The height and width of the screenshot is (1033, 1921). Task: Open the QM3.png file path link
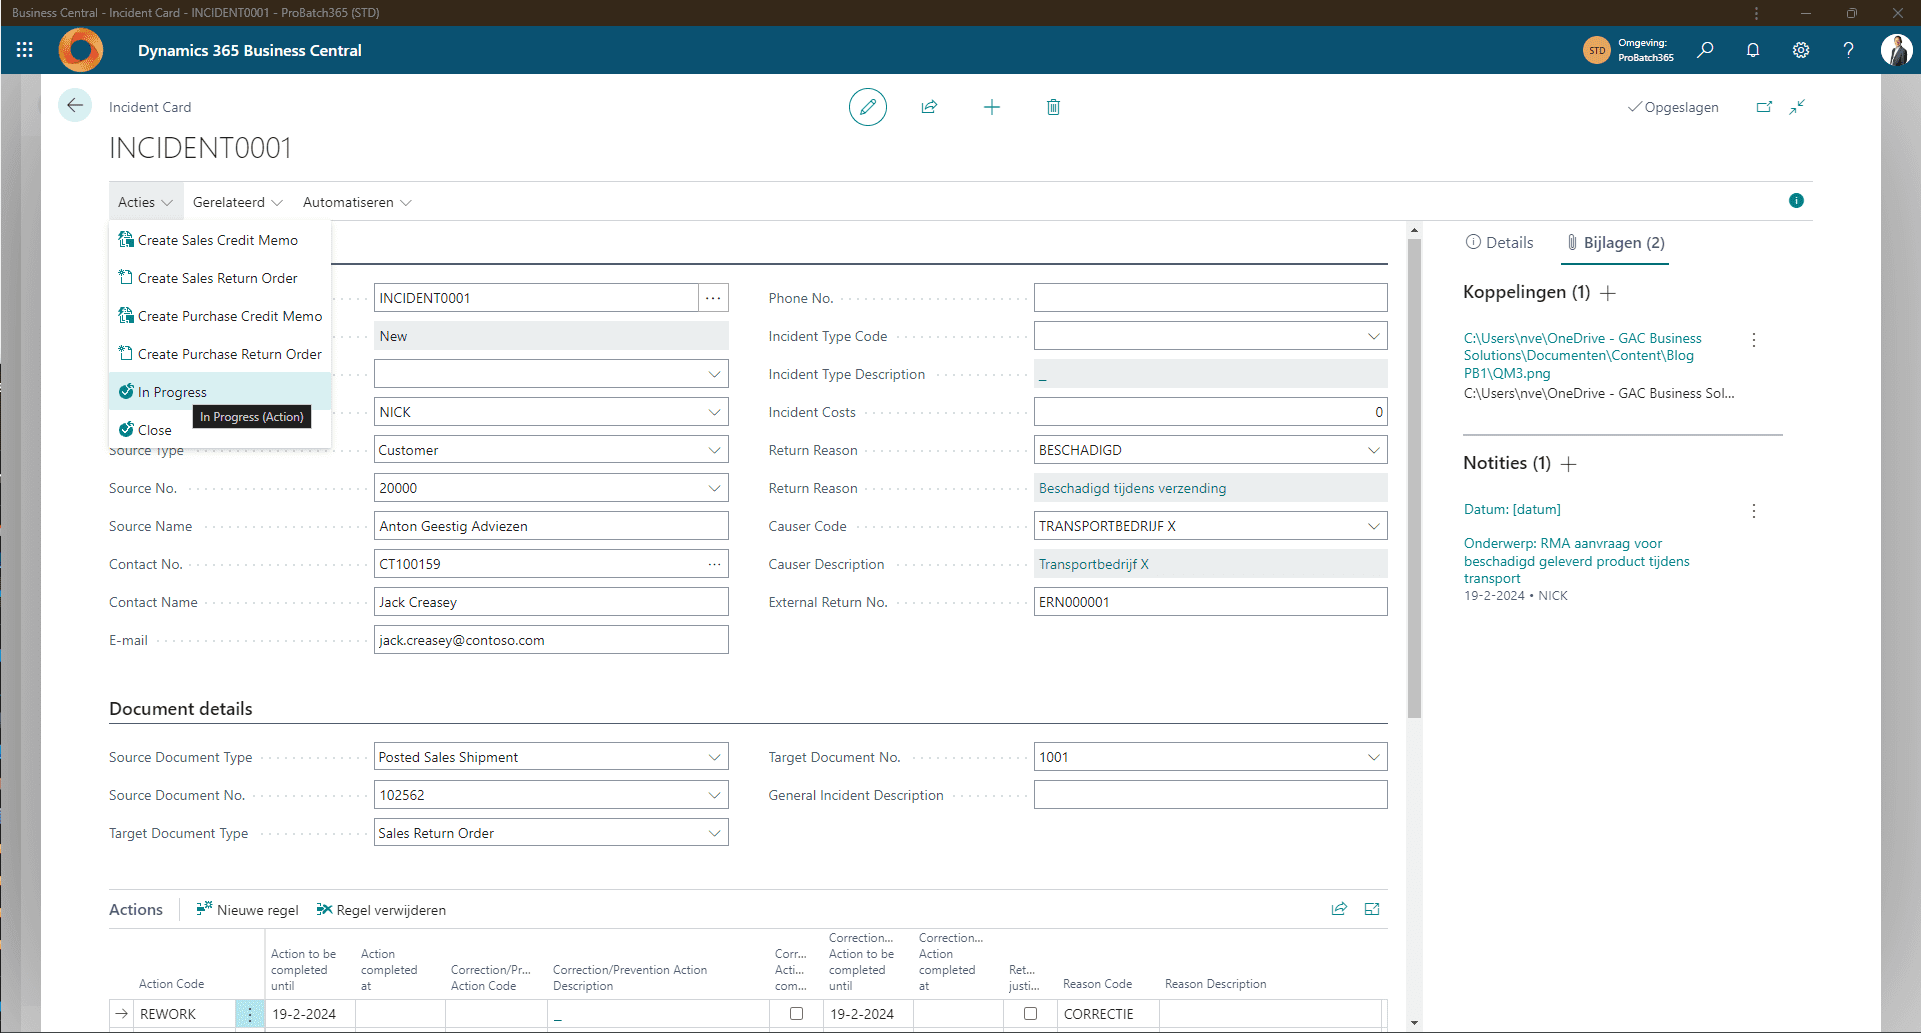[1583, 355]
